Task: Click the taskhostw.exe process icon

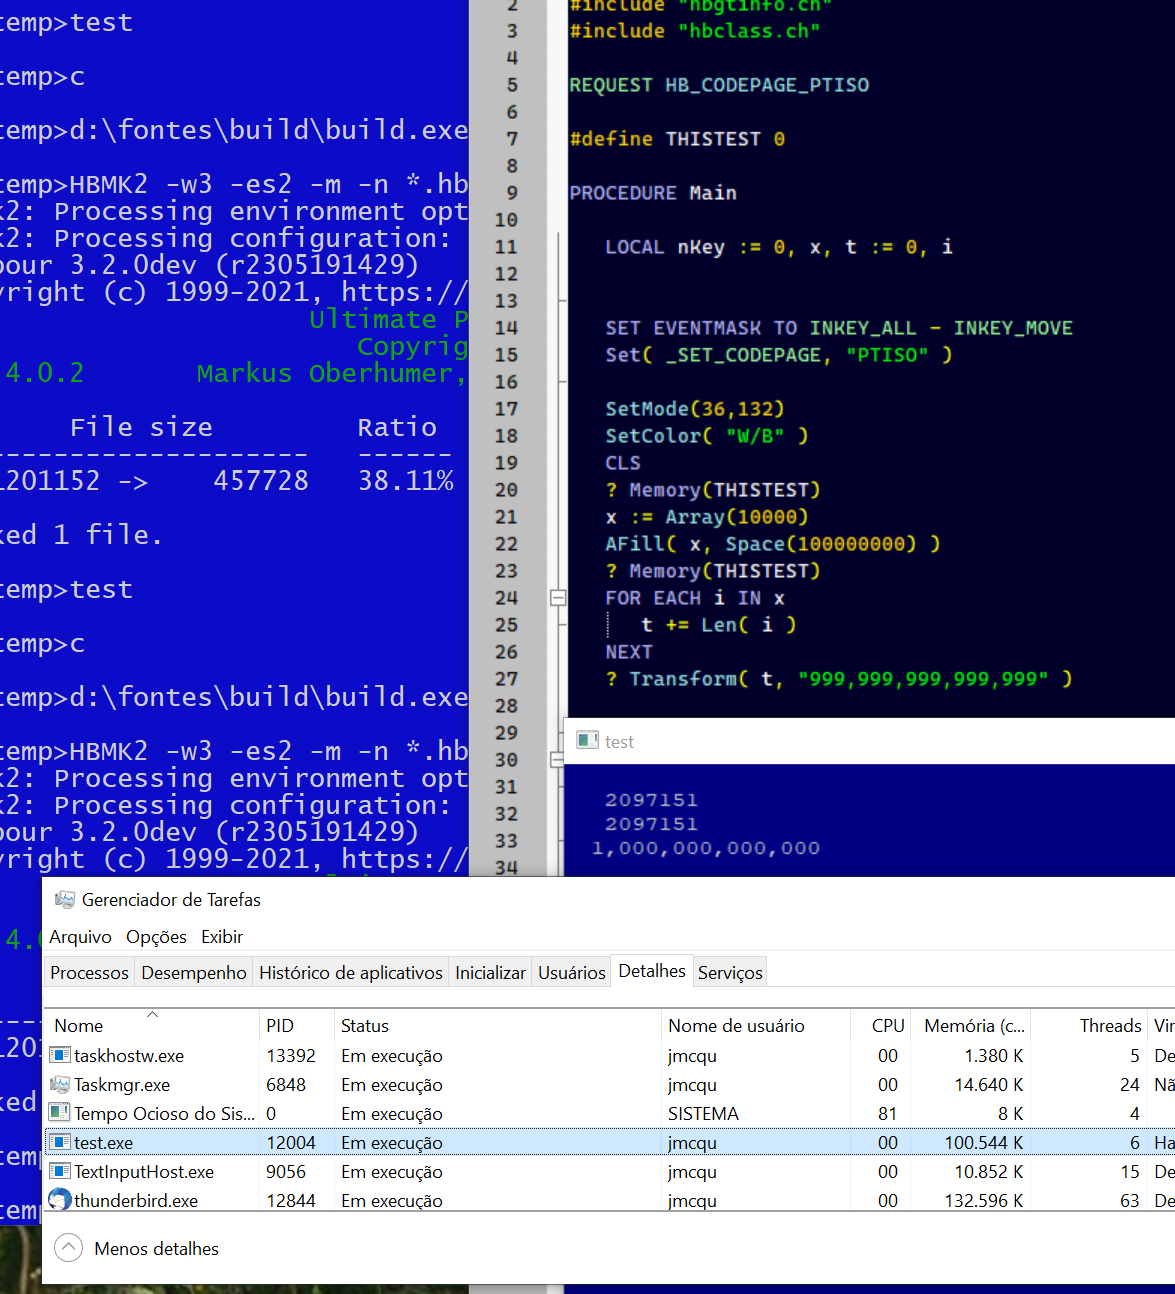Action: click(x=60, y=1056)
